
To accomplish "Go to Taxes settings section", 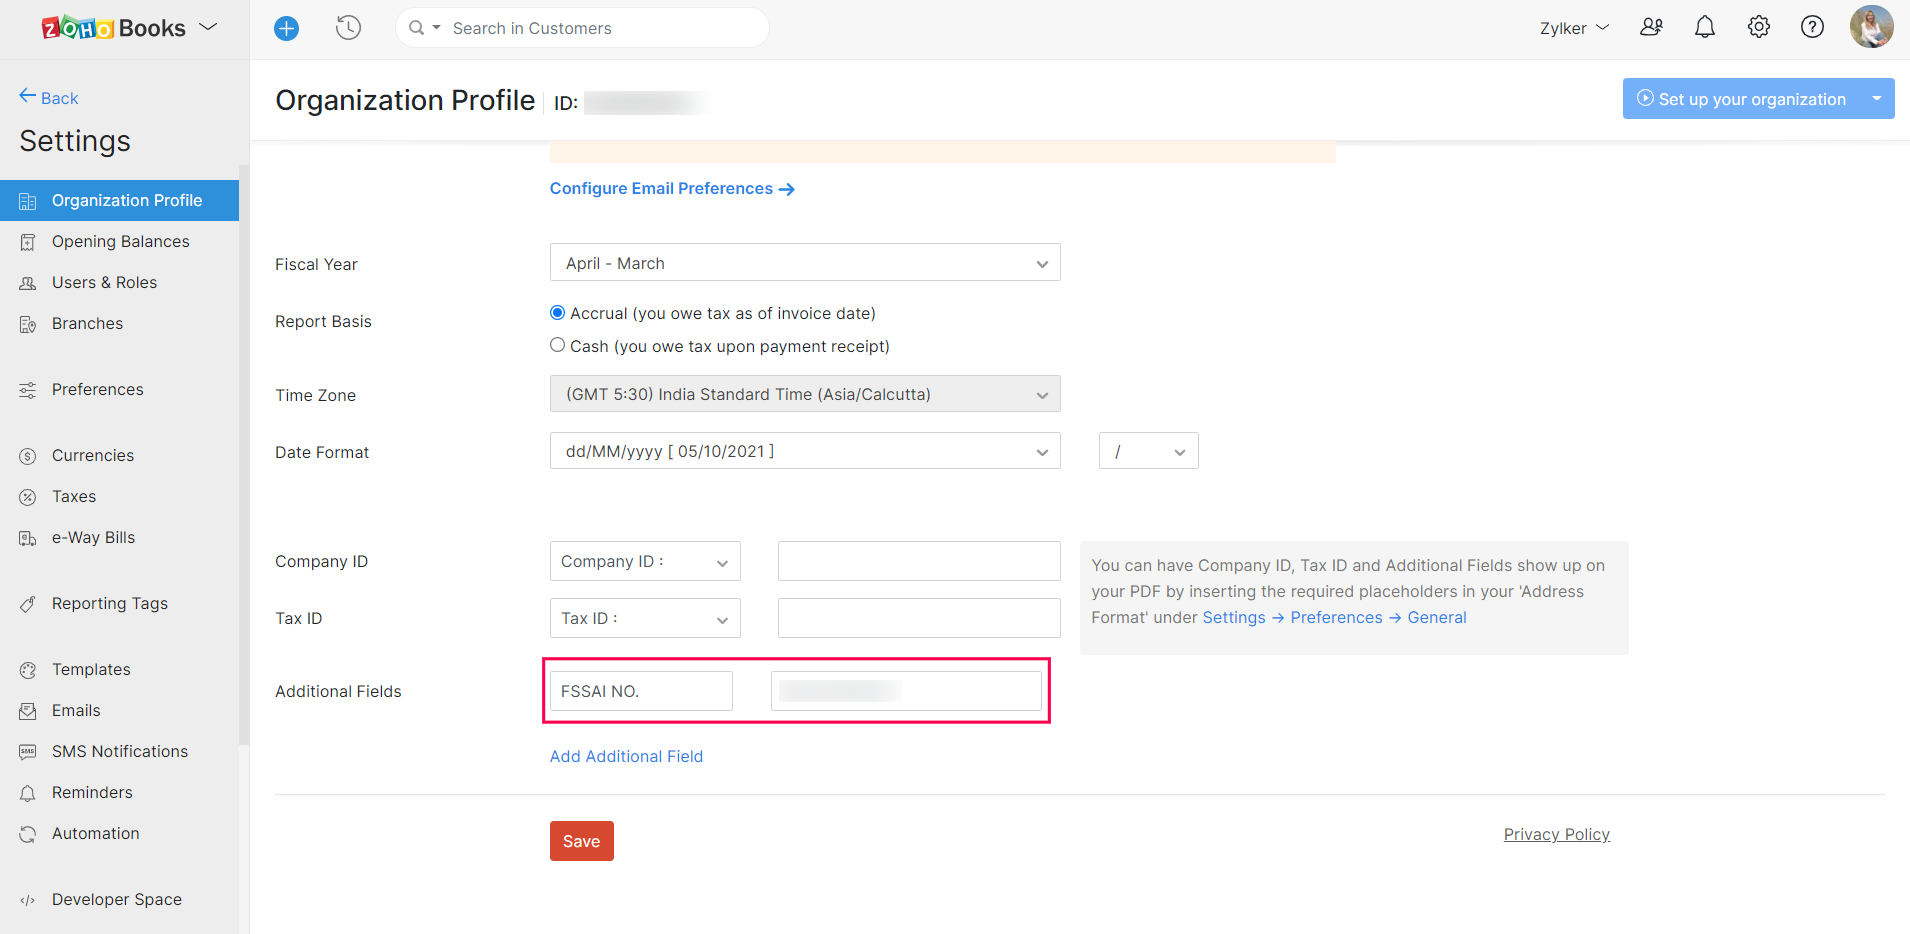I will pos(74,497).
